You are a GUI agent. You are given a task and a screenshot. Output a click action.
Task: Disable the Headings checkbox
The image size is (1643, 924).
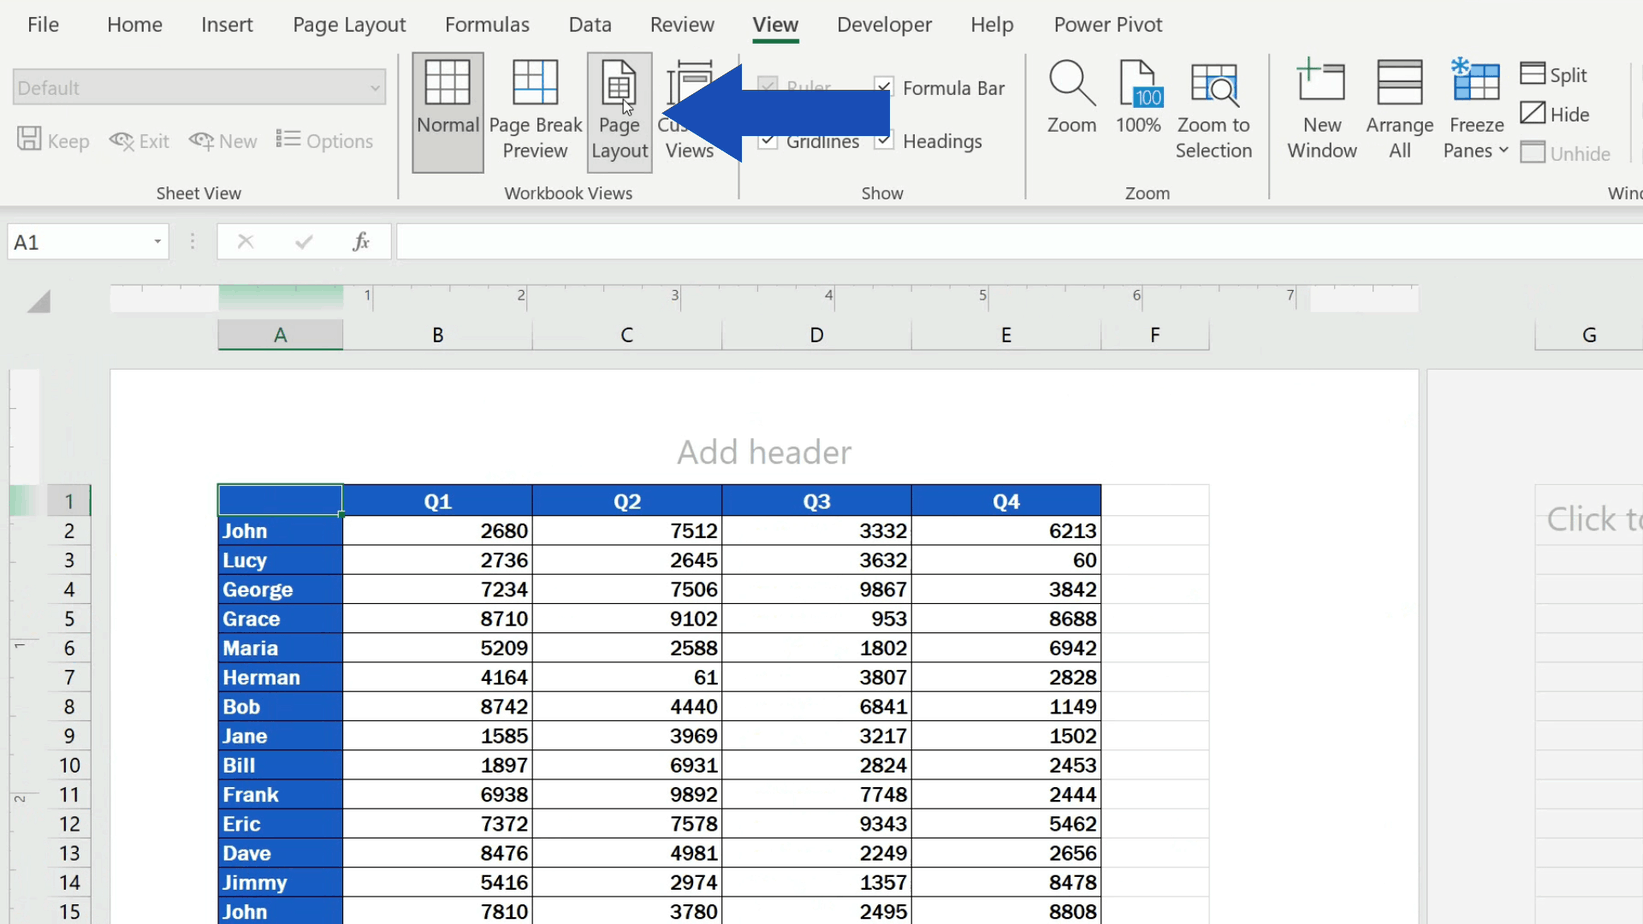point(883,141)
